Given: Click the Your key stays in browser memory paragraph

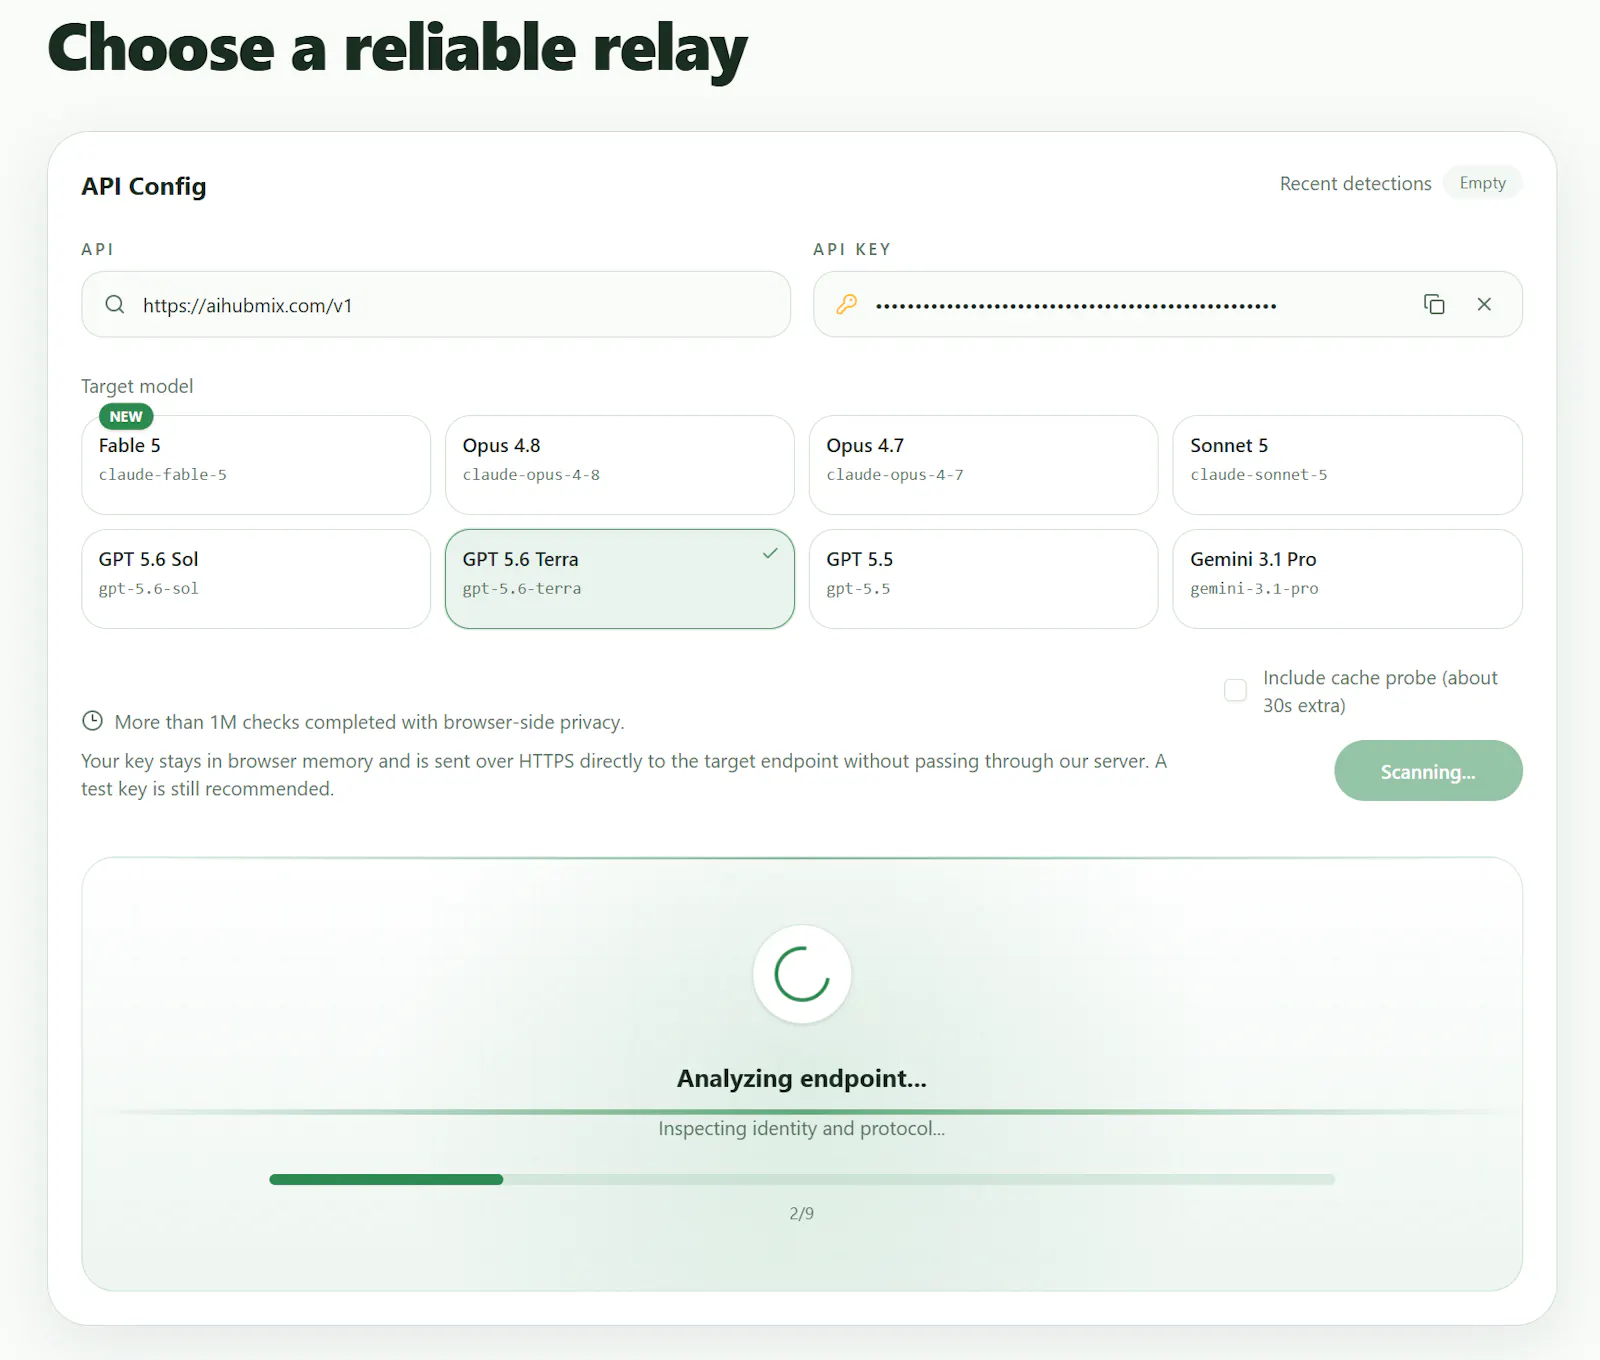Looking at the screenshot, I should [x=624, y=775].
